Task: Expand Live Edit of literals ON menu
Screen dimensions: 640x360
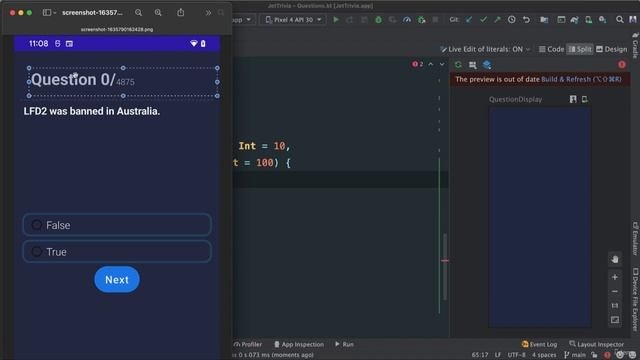Action: pos(485,49)
